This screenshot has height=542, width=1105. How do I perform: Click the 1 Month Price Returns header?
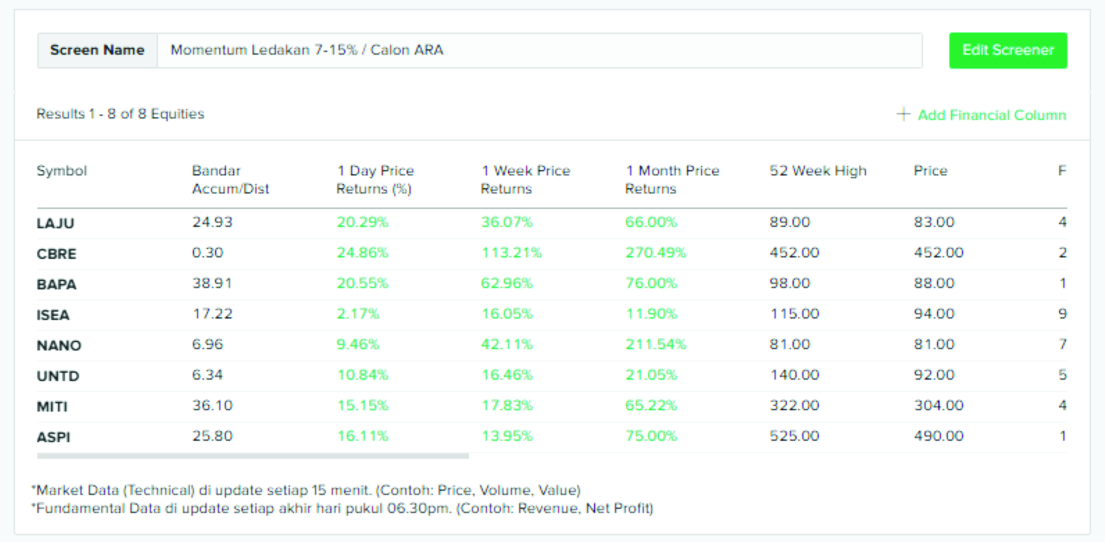pos(672,179)
